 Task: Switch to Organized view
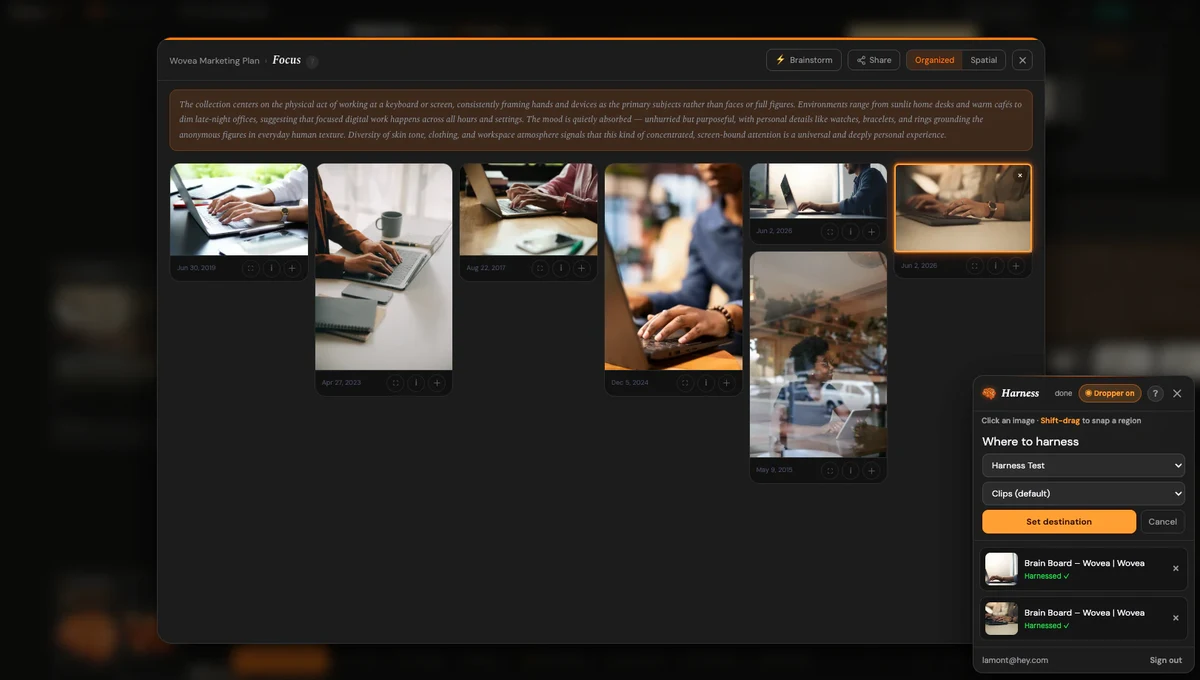click(x=934, y=60)
